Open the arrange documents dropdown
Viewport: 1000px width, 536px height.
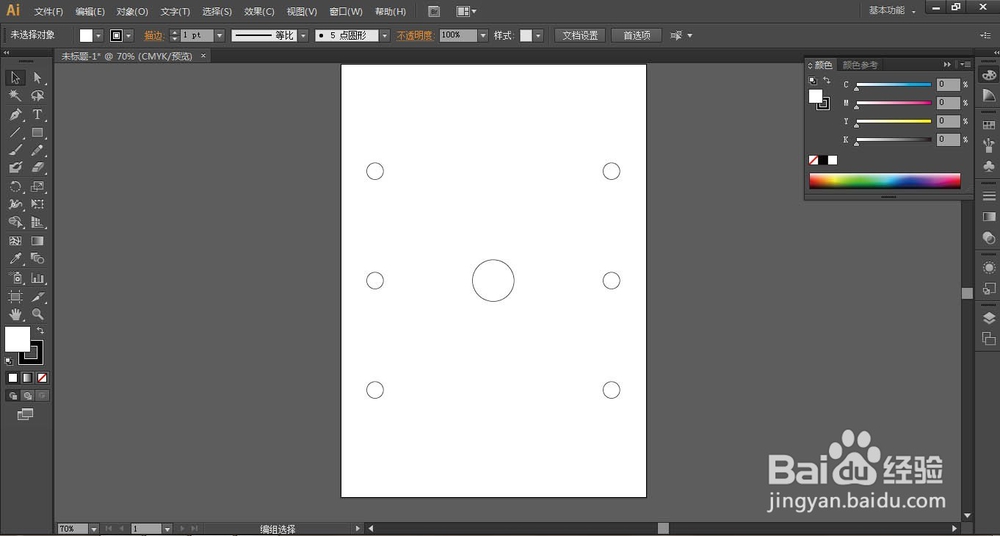pyautogui.click(x=467, y=11)
